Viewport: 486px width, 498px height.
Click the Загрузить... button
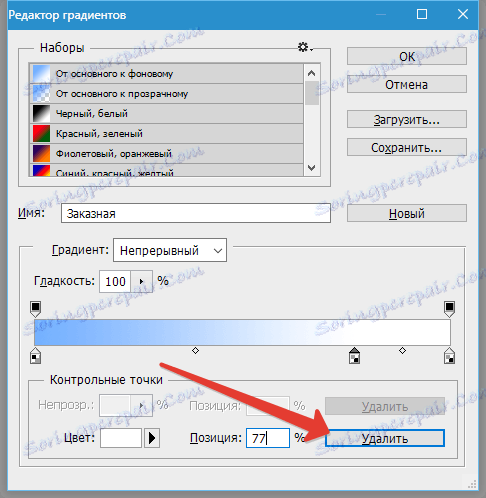(407, 119)
